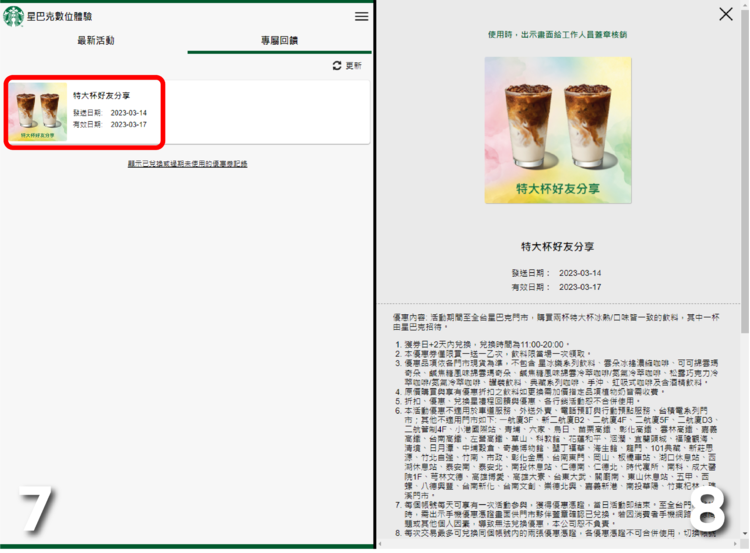
Task: Open the 顯示已兌換或過期未使用的優惠券記錄 link
Action: [x=187, y=163]
